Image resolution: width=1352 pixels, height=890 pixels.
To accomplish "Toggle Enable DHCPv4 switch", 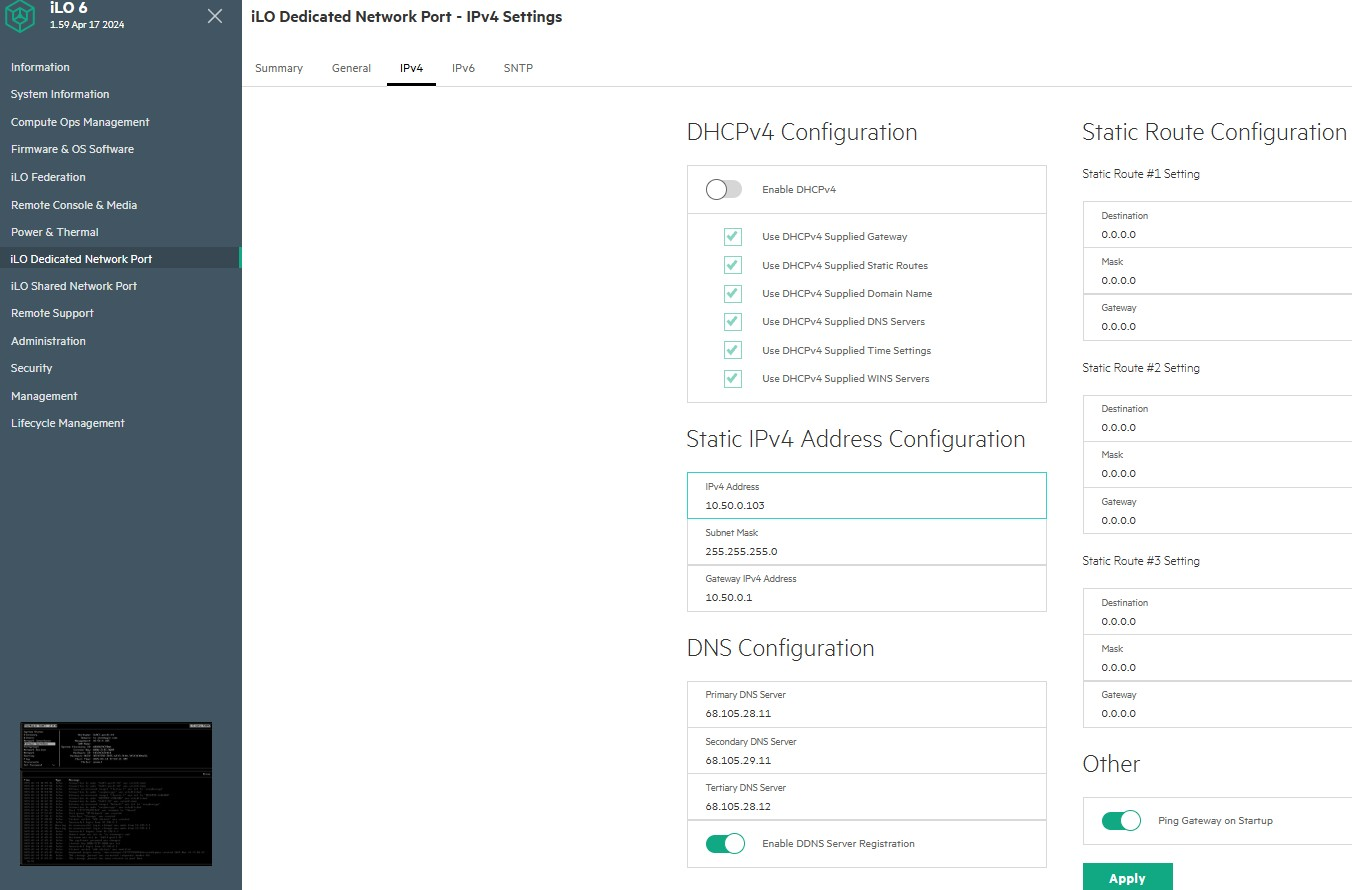I will pos(724,189).
